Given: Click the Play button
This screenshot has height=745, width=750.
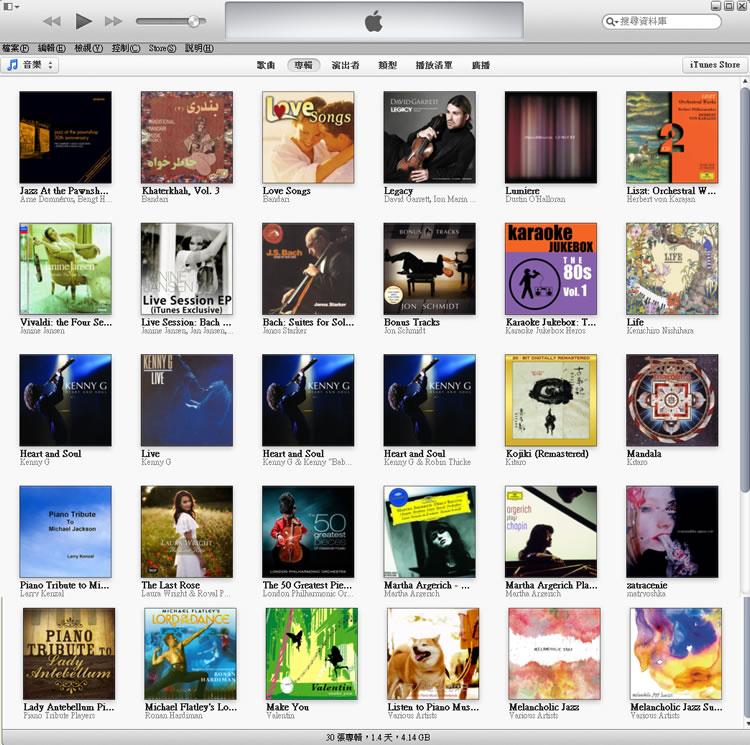Looking at the screenshot, I should [x=83, y=21].
